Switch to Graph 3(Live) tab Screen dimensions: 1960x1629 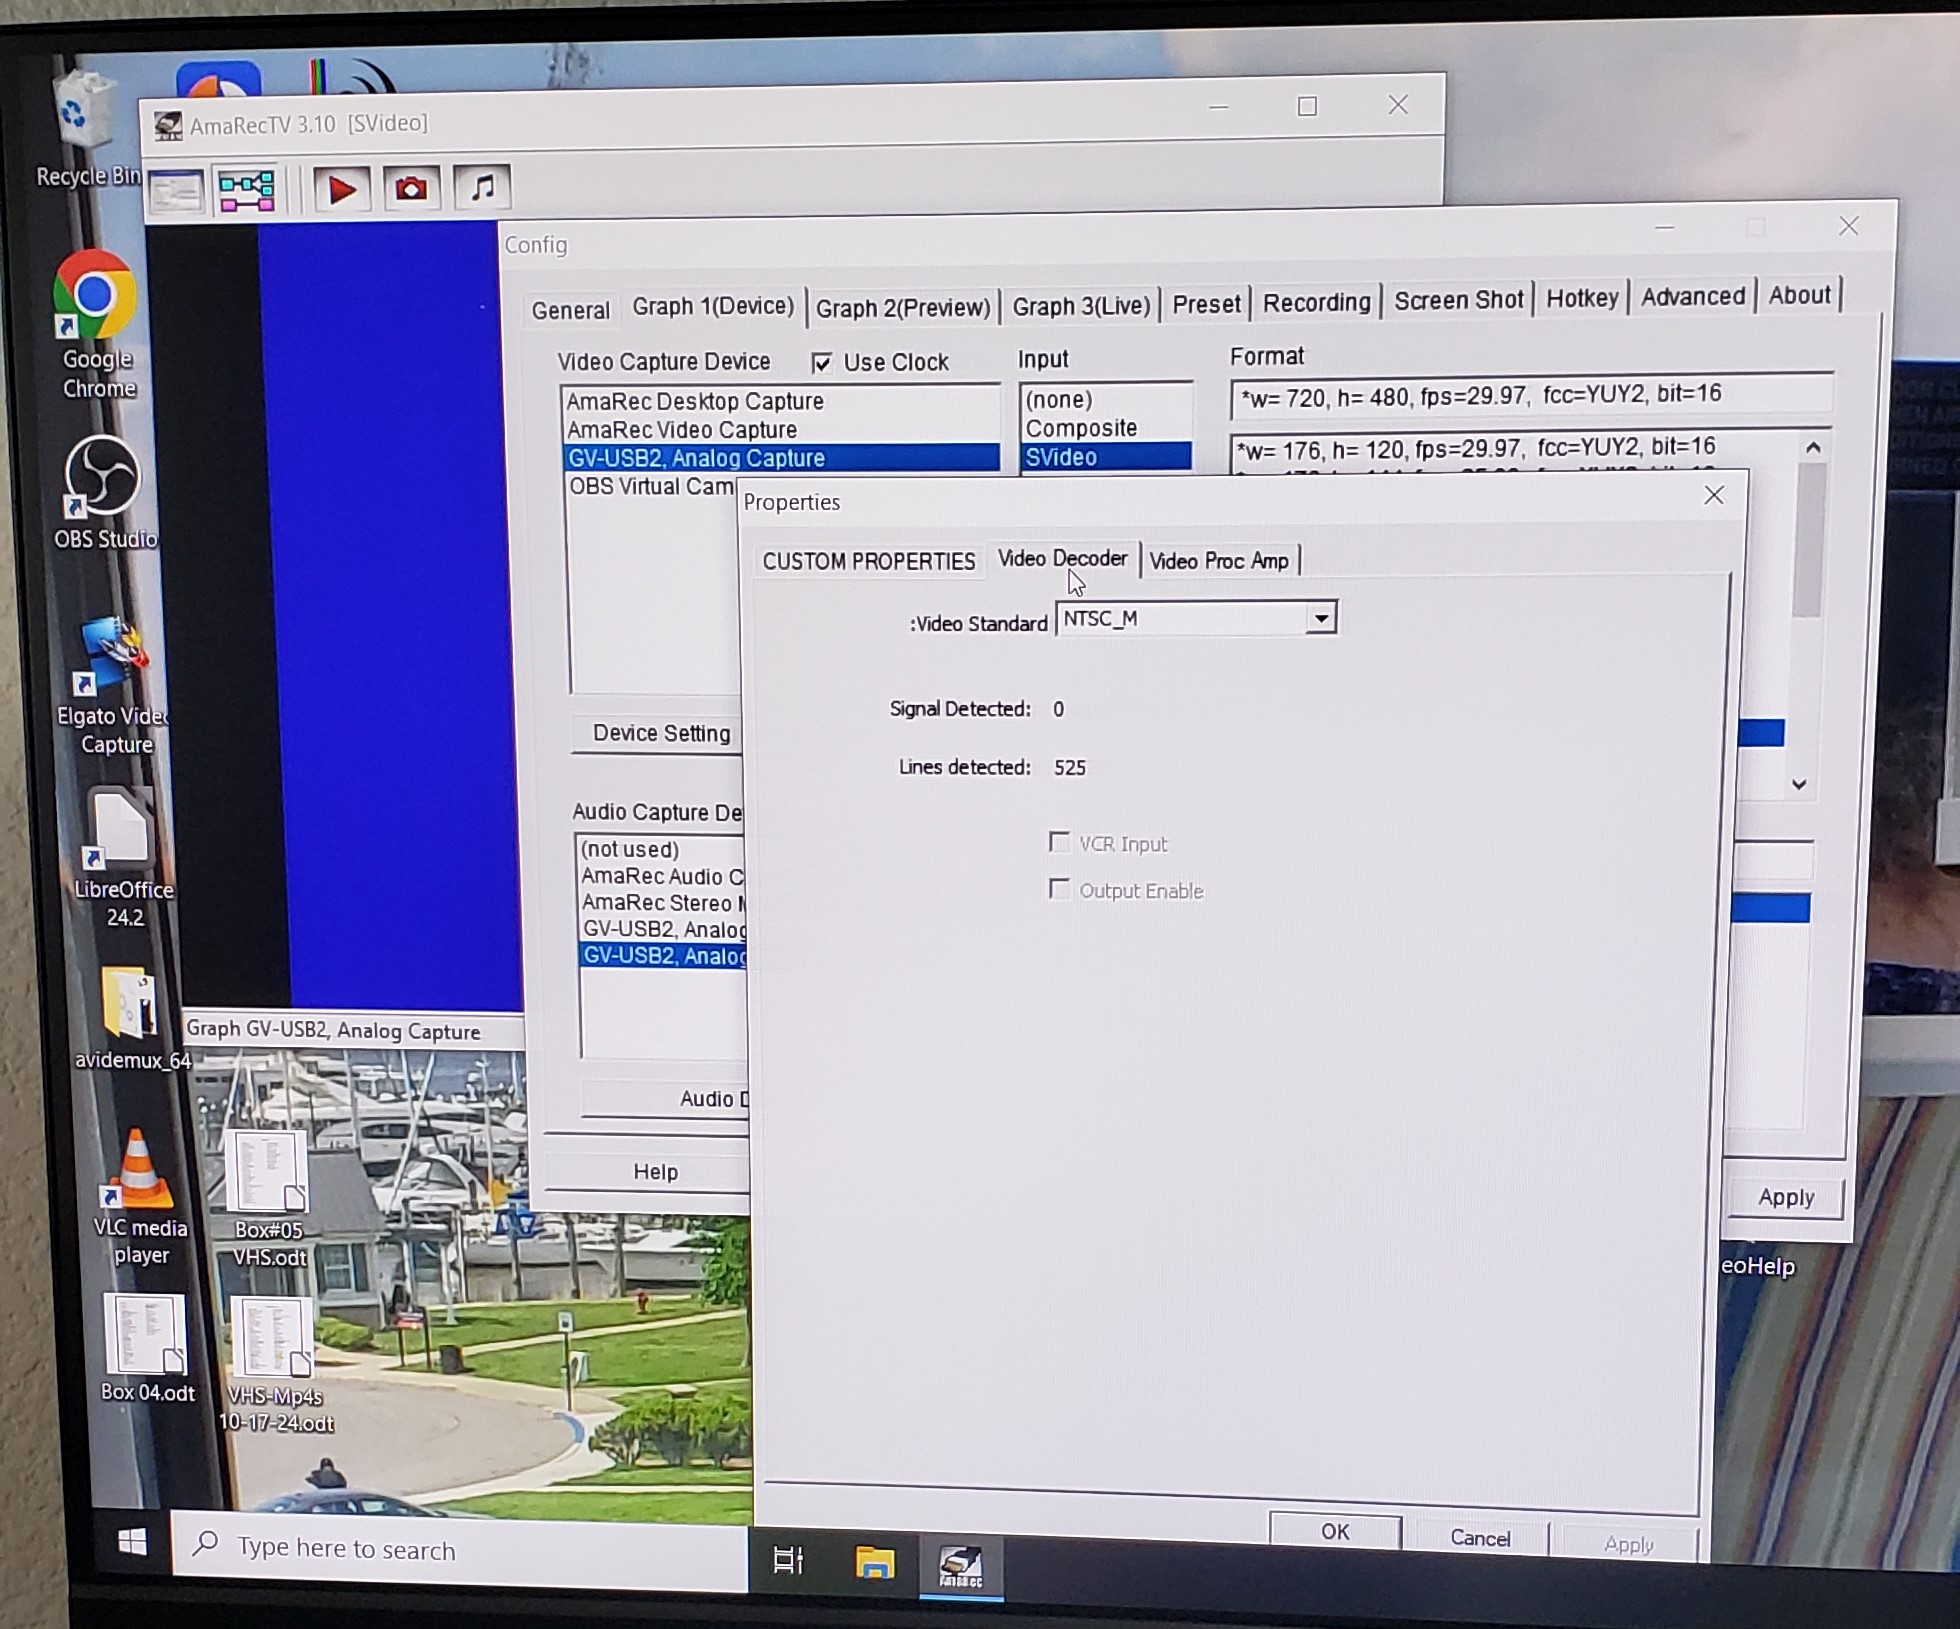pos(1081,306)
